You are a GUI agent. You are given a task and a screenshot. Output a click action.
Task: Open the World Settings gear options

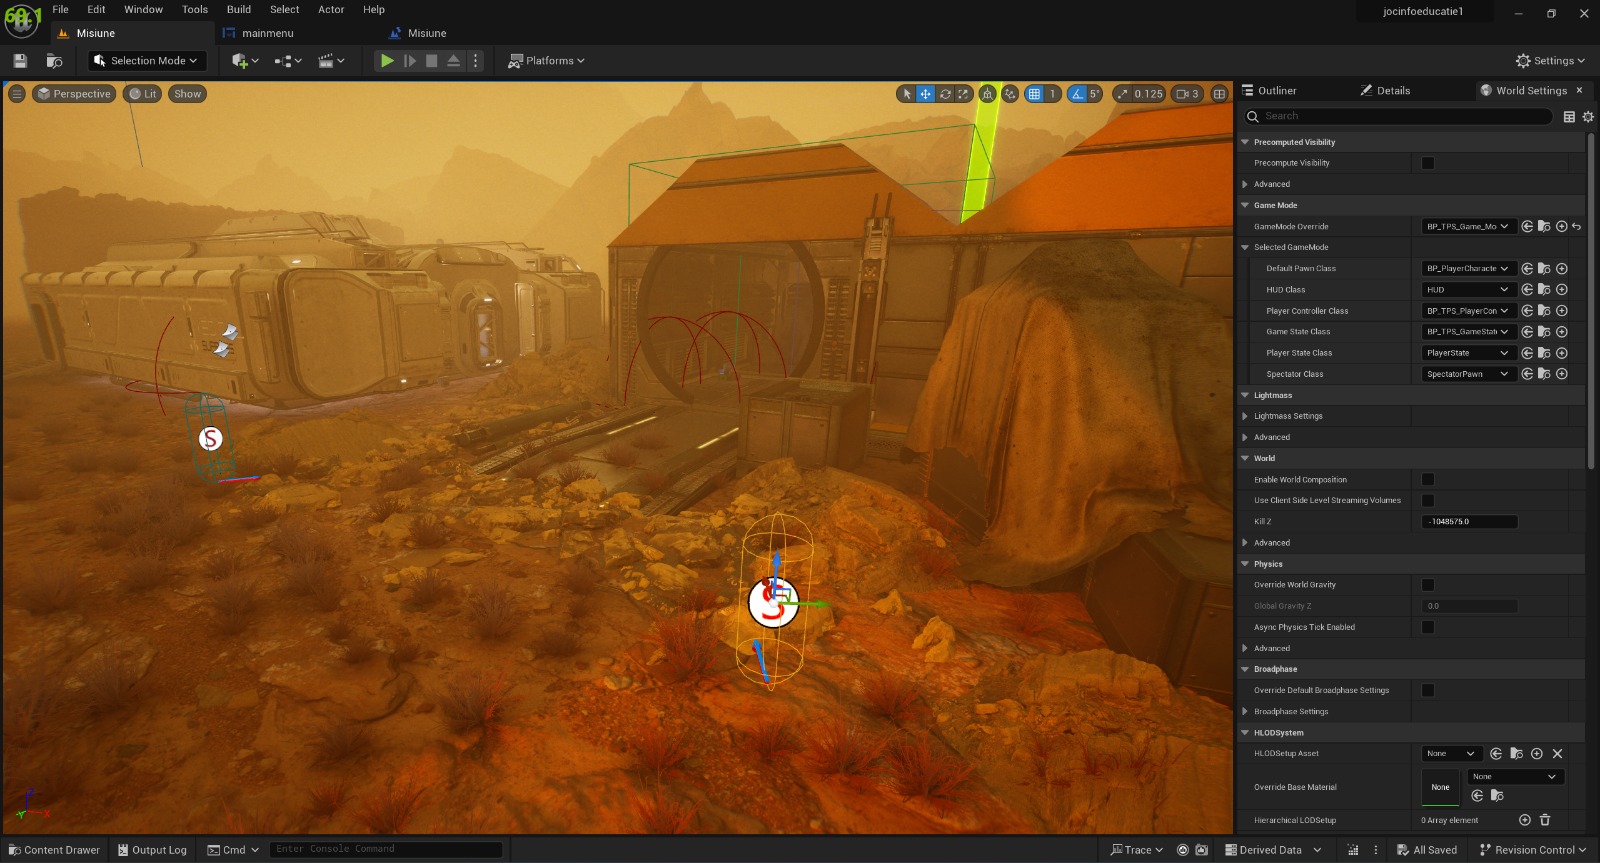click(x=1588, y=117)
